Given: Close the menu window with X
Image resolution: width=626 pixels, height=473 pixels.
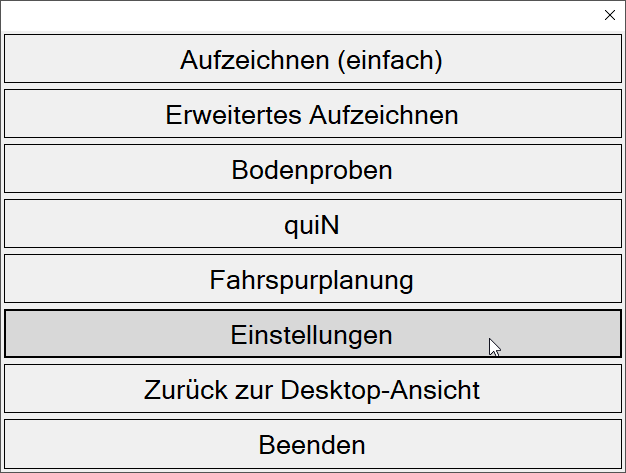Looking at the screenshot, I should pos(610,15).
